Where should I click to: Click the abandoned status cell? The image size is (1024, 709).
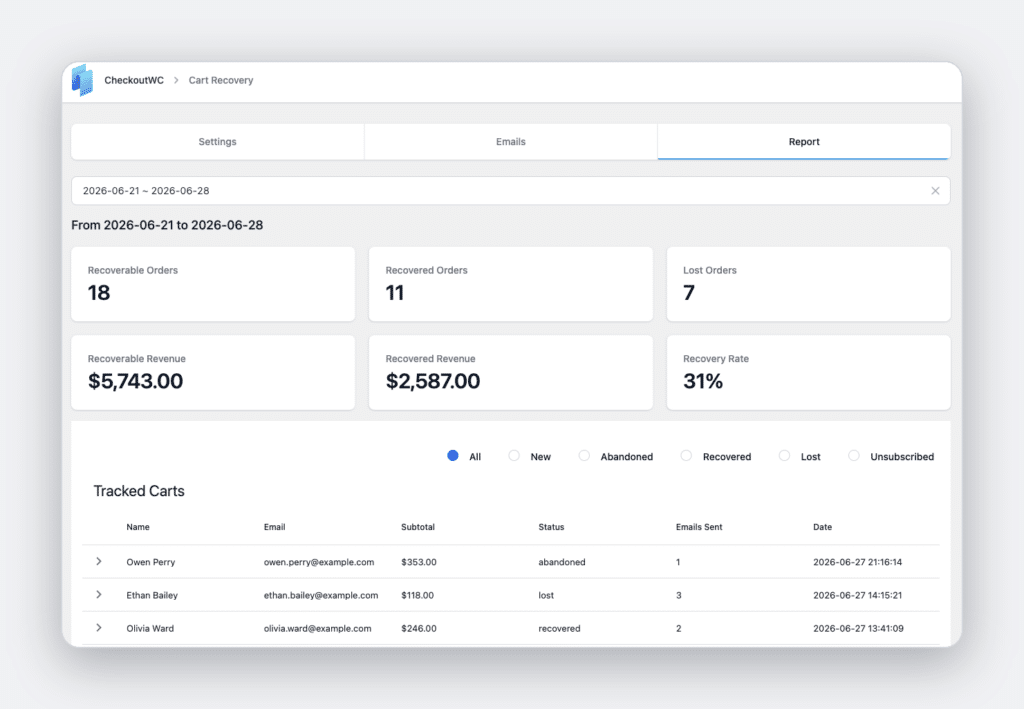562,562
